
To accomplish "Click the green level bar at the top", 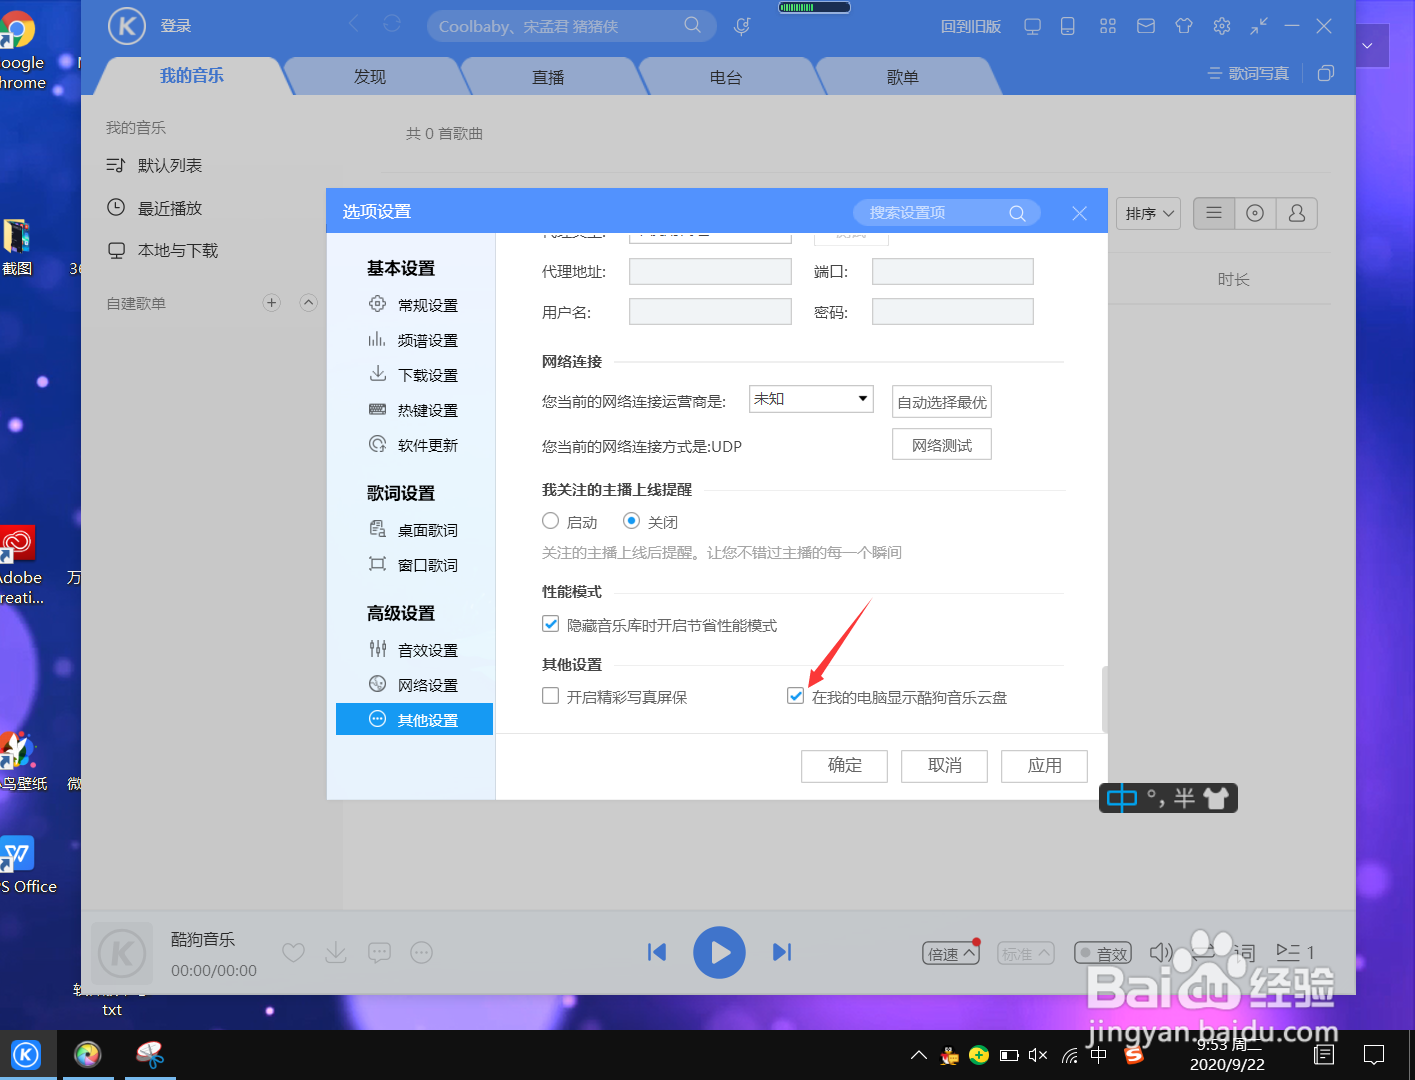I will point(813,7).
